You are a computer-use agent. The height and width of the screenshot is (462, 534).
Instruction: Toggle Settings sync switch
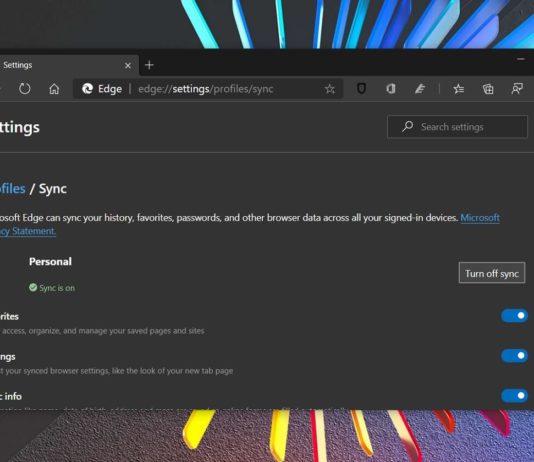pos(515,356)
